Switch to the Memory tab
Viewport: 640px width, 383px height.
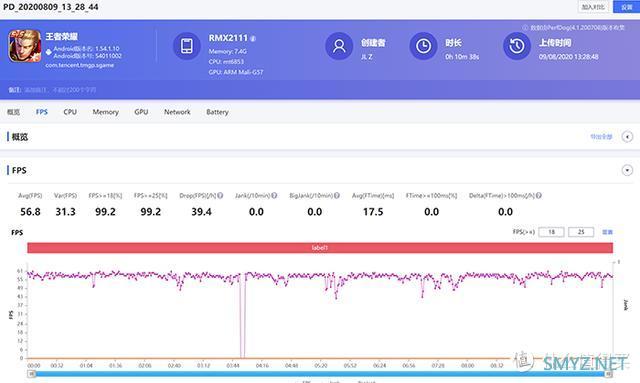105,112
